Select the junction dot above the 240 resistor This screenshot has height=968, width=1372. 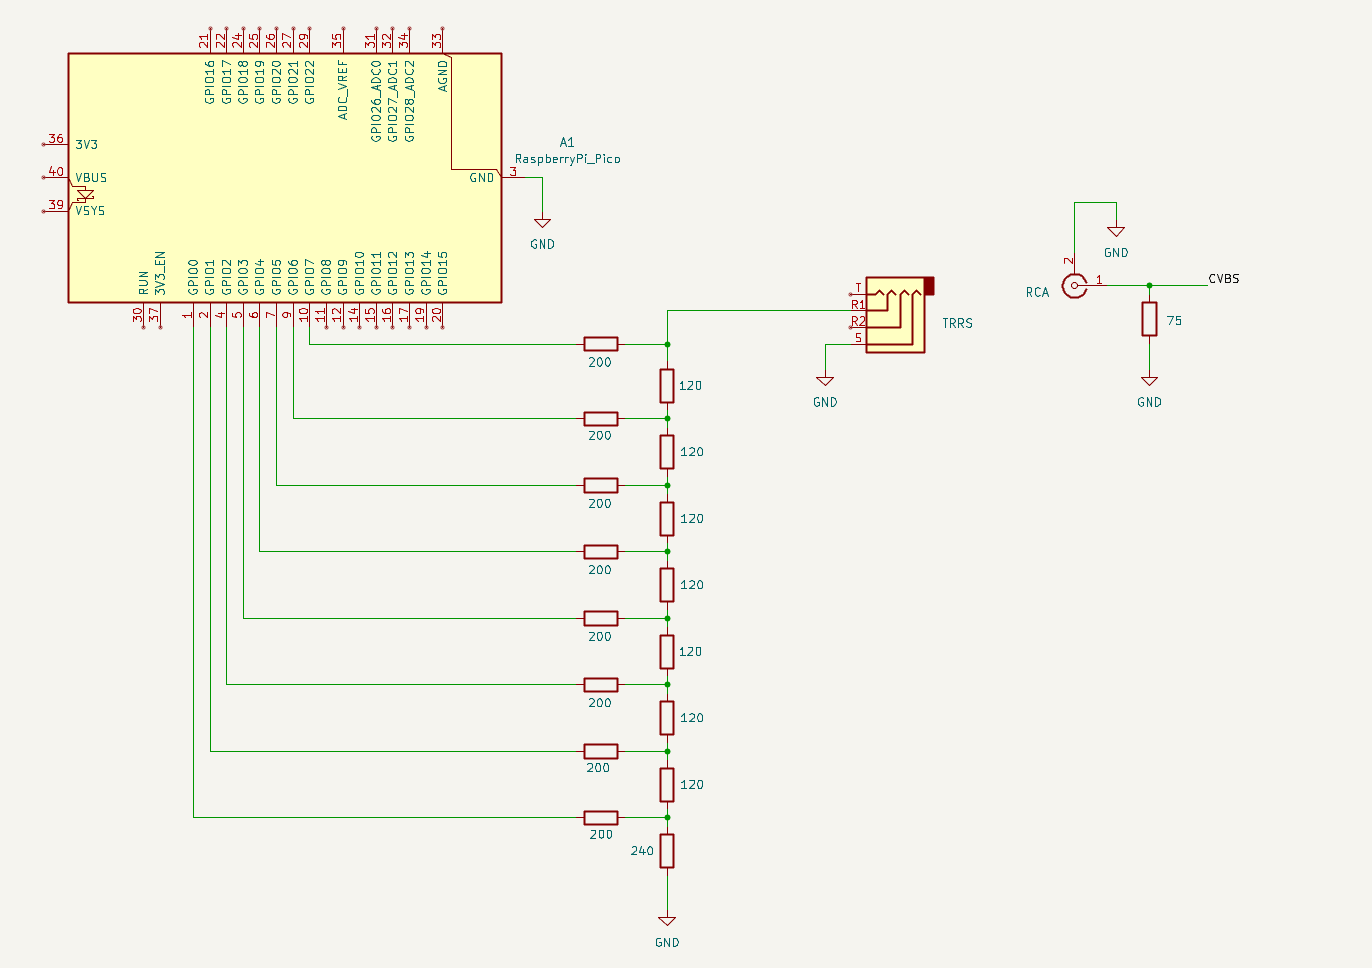click(x=667, y=818)
